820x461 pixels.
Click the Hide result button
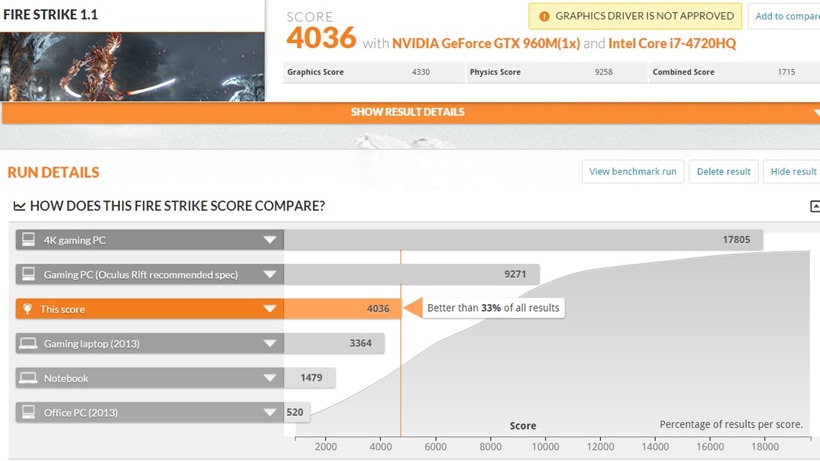[793, 171]
